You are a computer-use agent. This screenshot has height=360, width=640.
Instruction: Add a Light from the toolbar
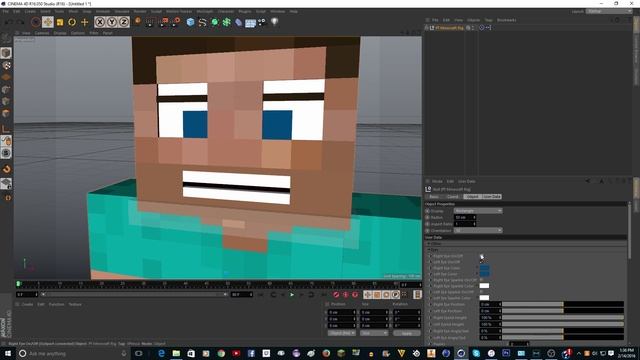(274, 22)
